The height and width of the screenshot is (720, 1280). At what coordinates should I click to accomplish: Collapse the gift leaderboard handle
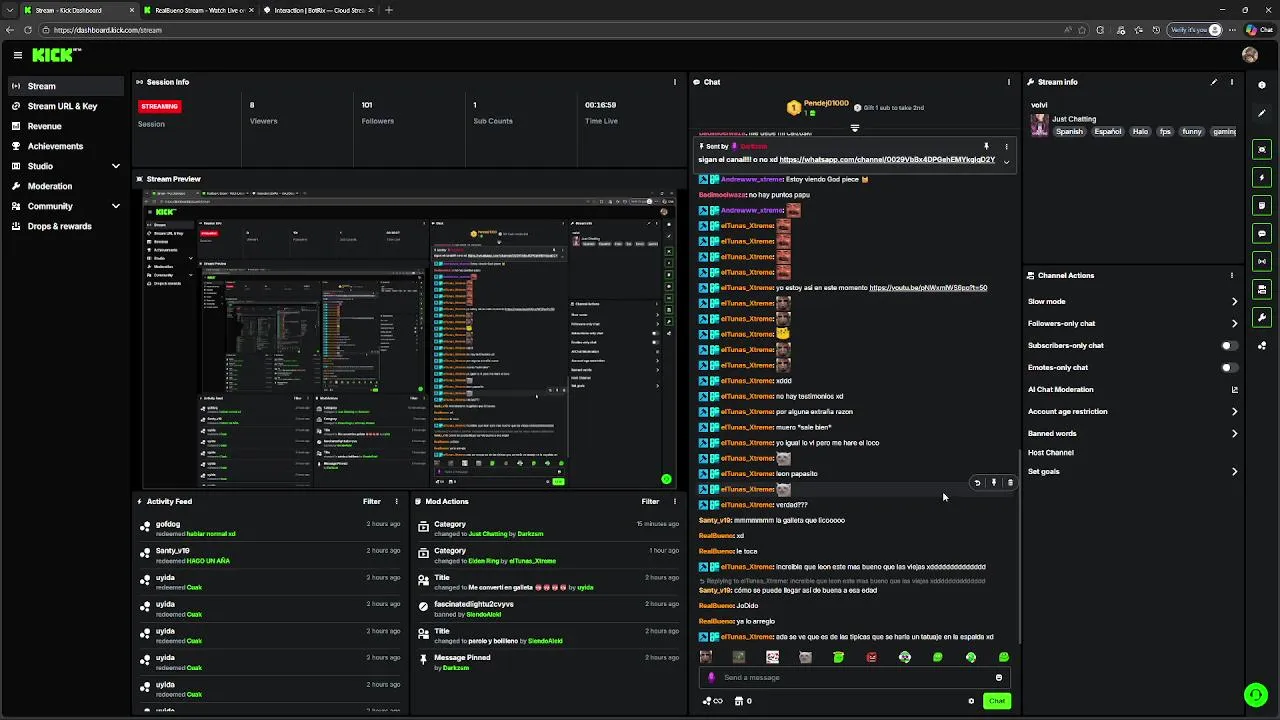(854, 128)
